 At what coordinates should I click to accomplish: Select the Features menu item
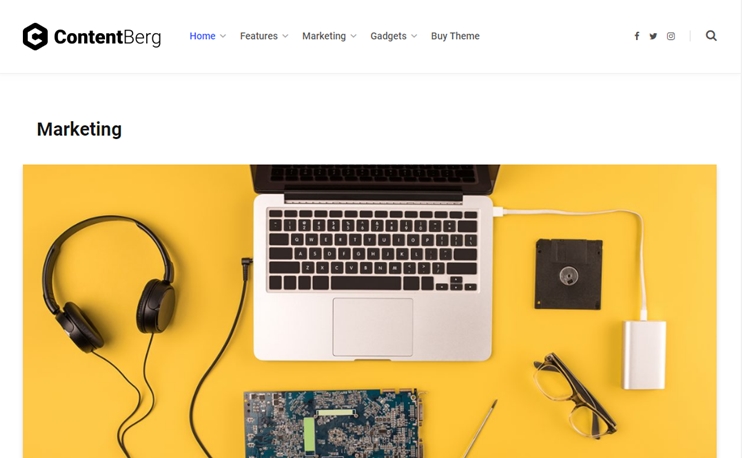click(258, 36)
